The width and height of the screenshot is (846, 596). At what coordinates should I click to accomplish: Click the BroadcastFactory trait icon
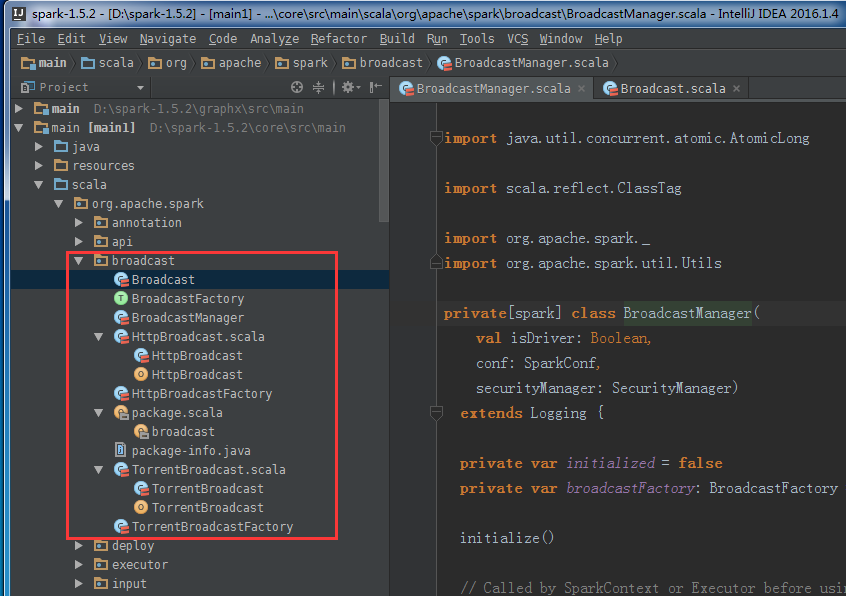click(121, 298)
